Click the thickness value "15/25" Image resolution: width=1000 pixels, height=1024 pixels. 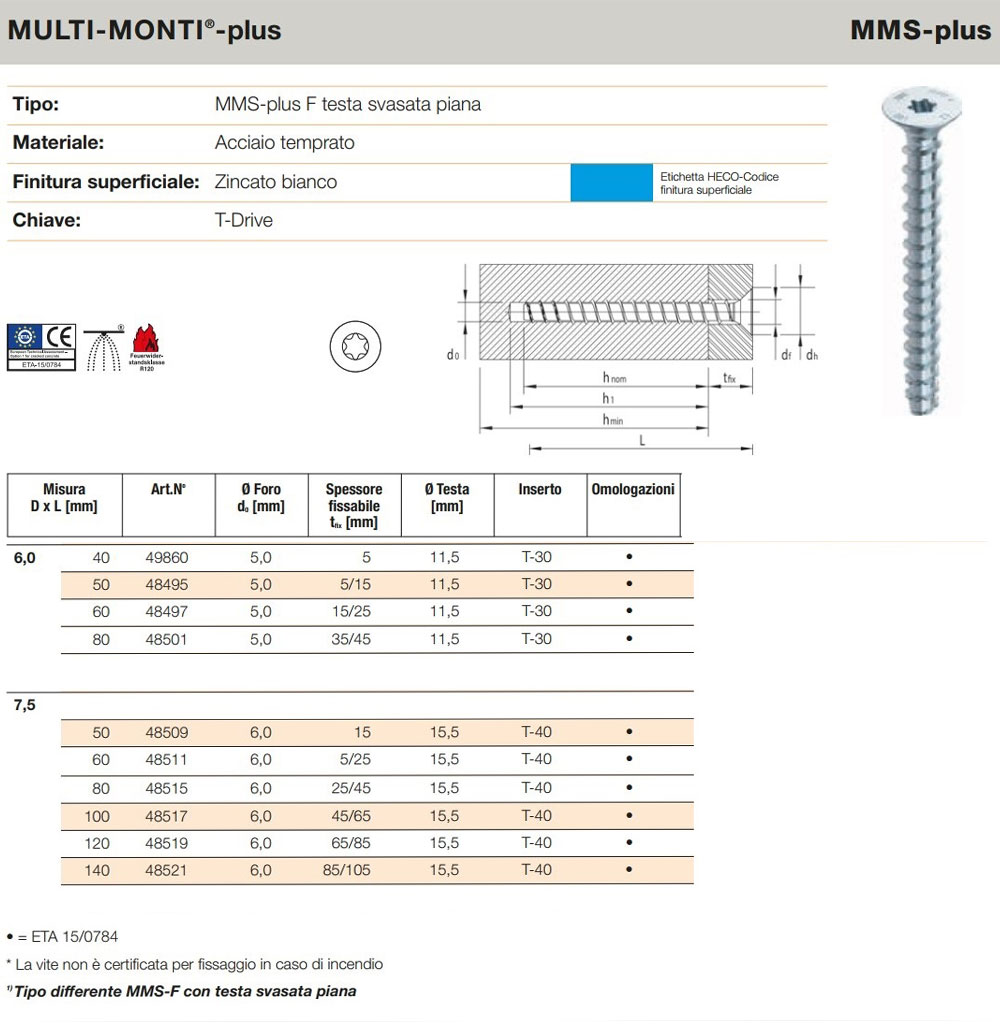pos(351,611)
